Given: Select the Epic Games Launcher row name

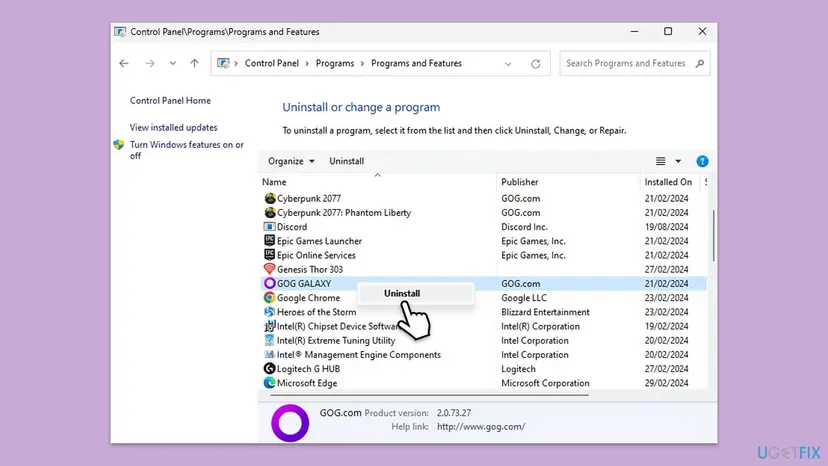Looking at the screenshot, I should (x=319, y=241).
